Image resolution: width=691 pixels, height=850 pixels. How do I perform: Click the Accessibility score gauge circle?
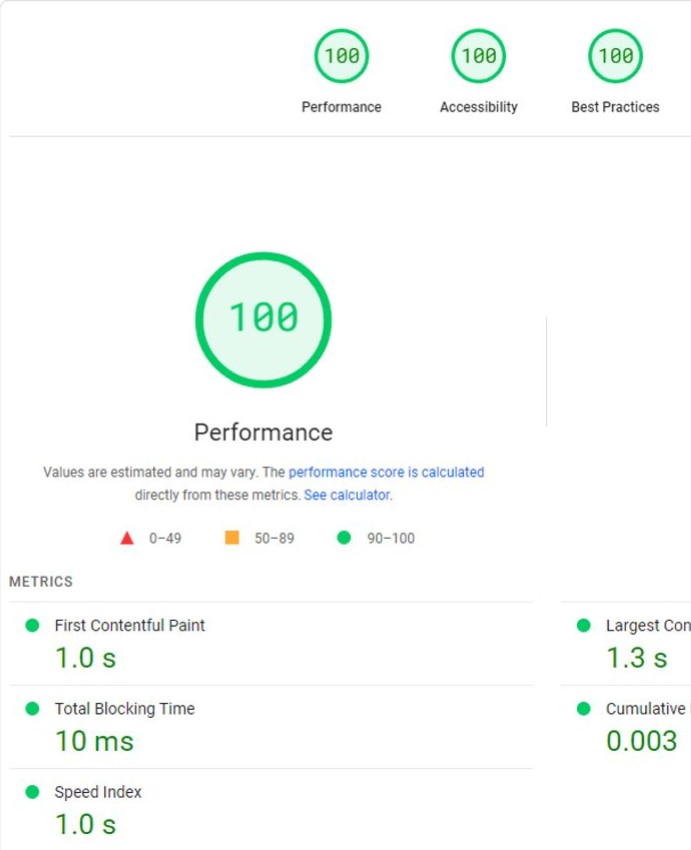pos(478,57)
